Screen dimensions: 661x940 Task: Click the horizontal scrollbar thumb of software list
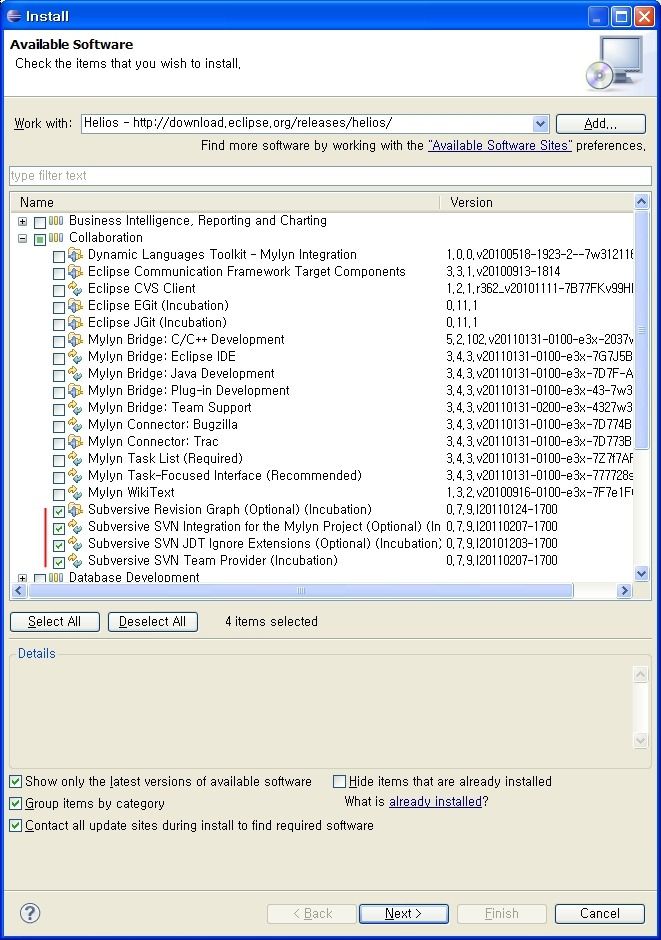(x=301, y=591)
